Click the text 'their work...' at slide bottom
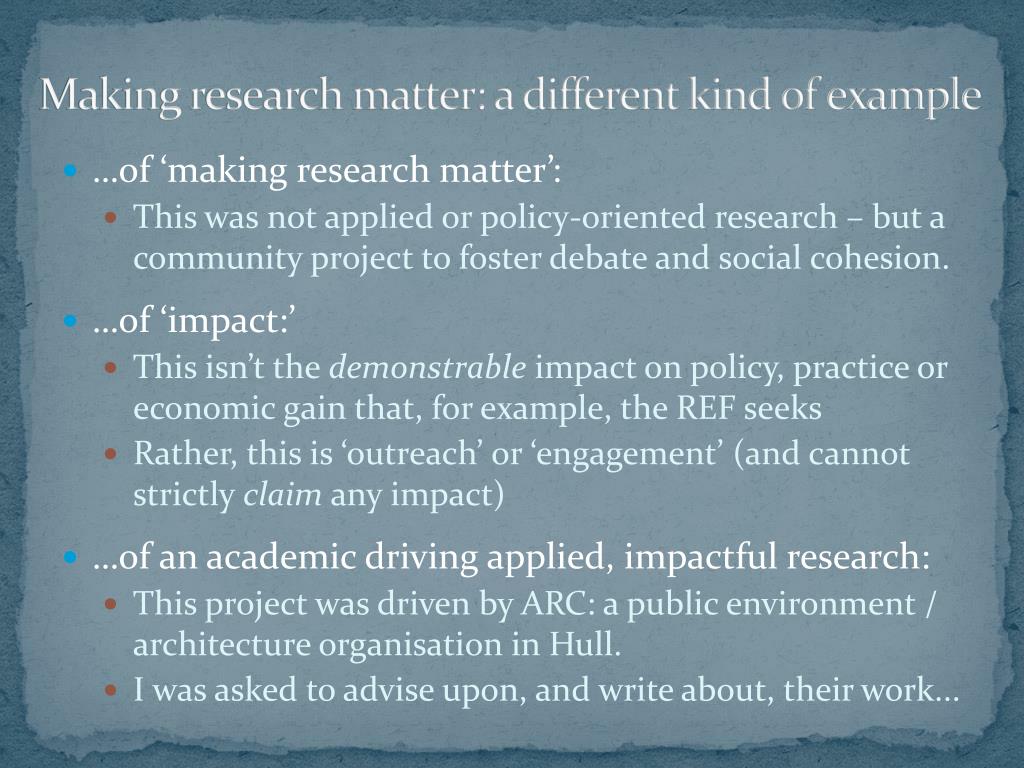This screenshot has width=1024, height=768. click(x=871, y=690)
